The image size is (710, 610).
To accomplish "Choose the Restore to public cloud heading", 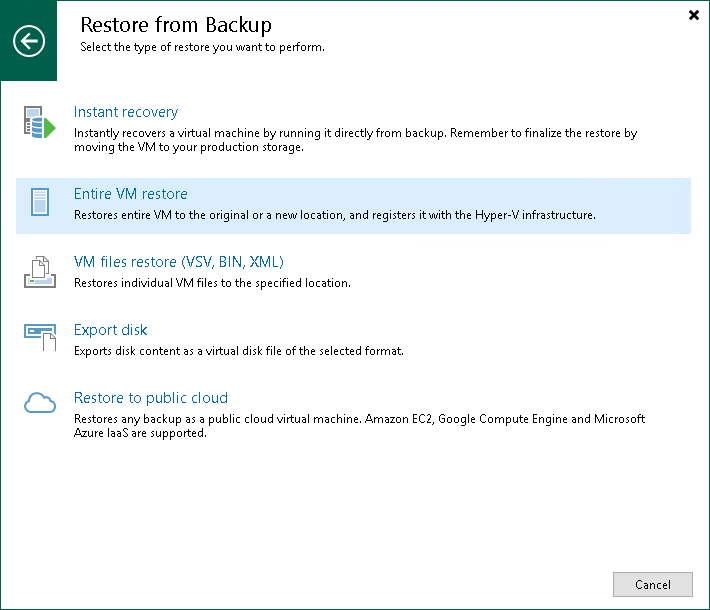I will [151, 398].
